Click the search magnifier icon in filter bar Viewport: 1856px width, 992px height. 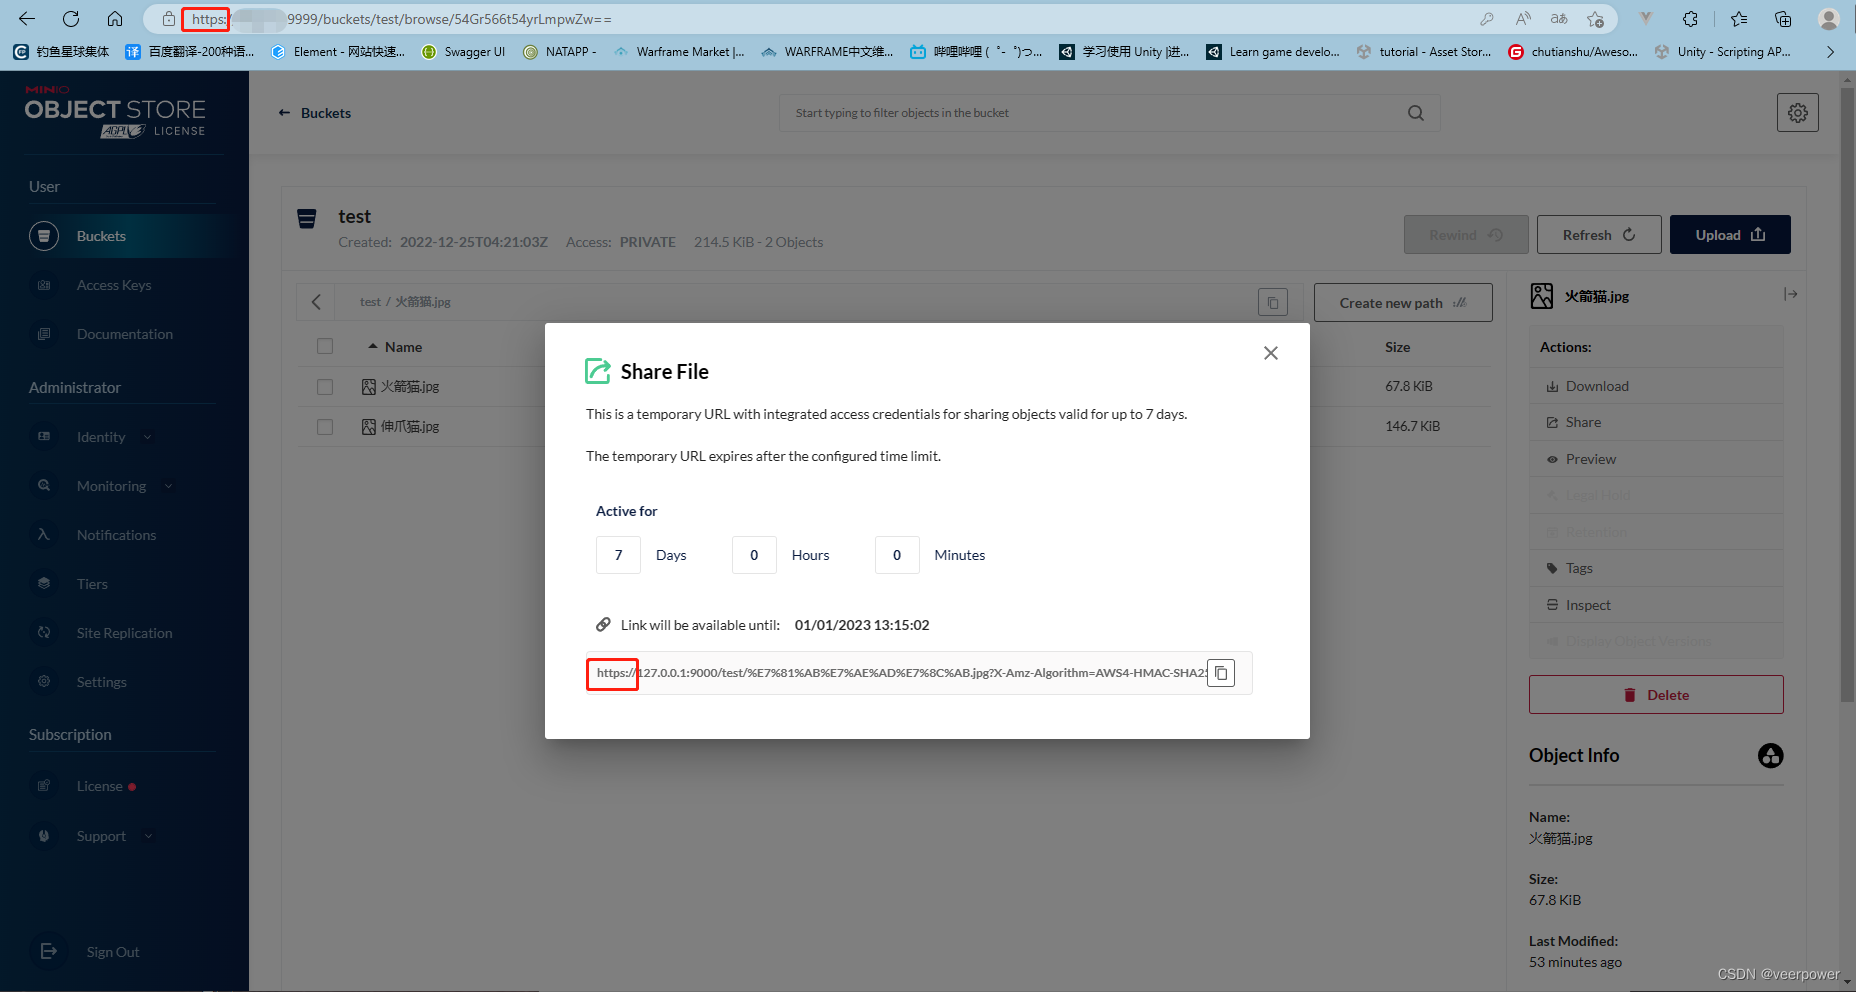coord(1416,113)
